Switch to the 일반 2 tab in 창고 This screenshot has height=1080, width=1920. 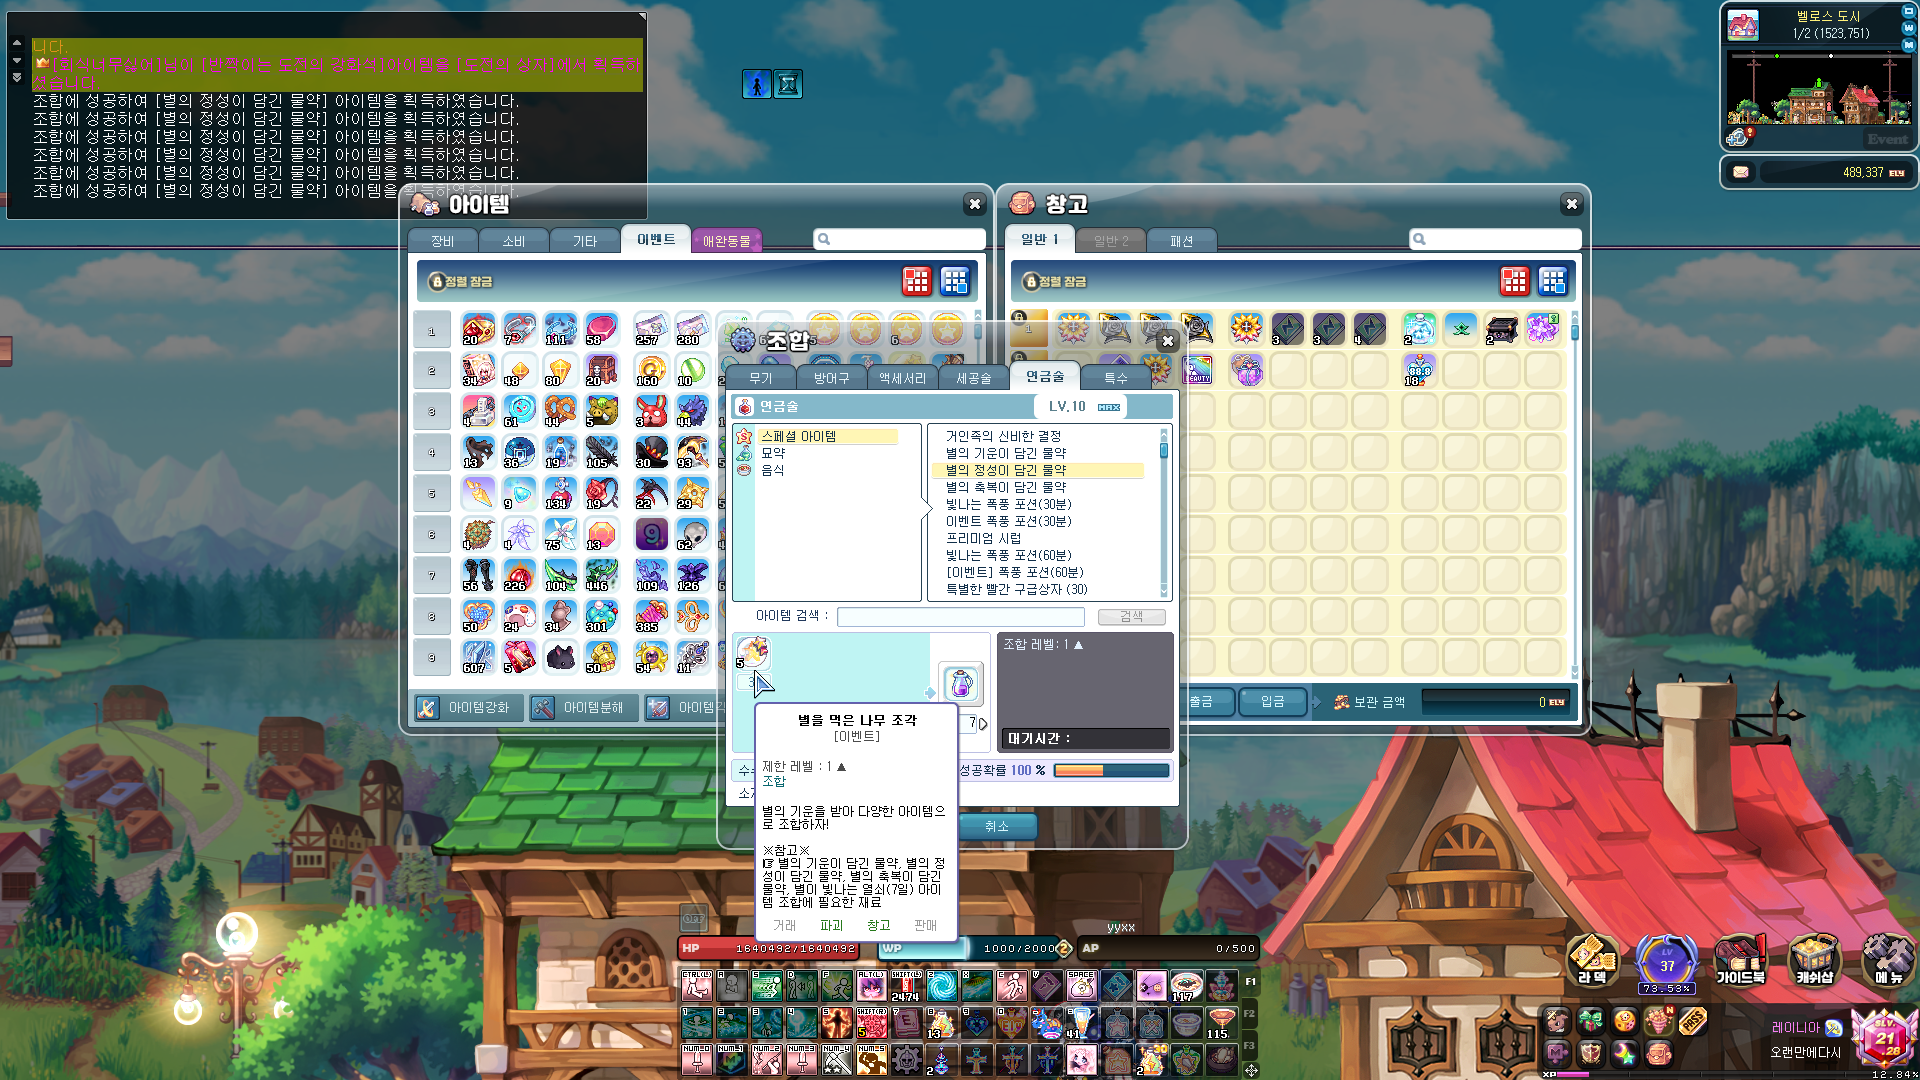[x=1110, y=241]
